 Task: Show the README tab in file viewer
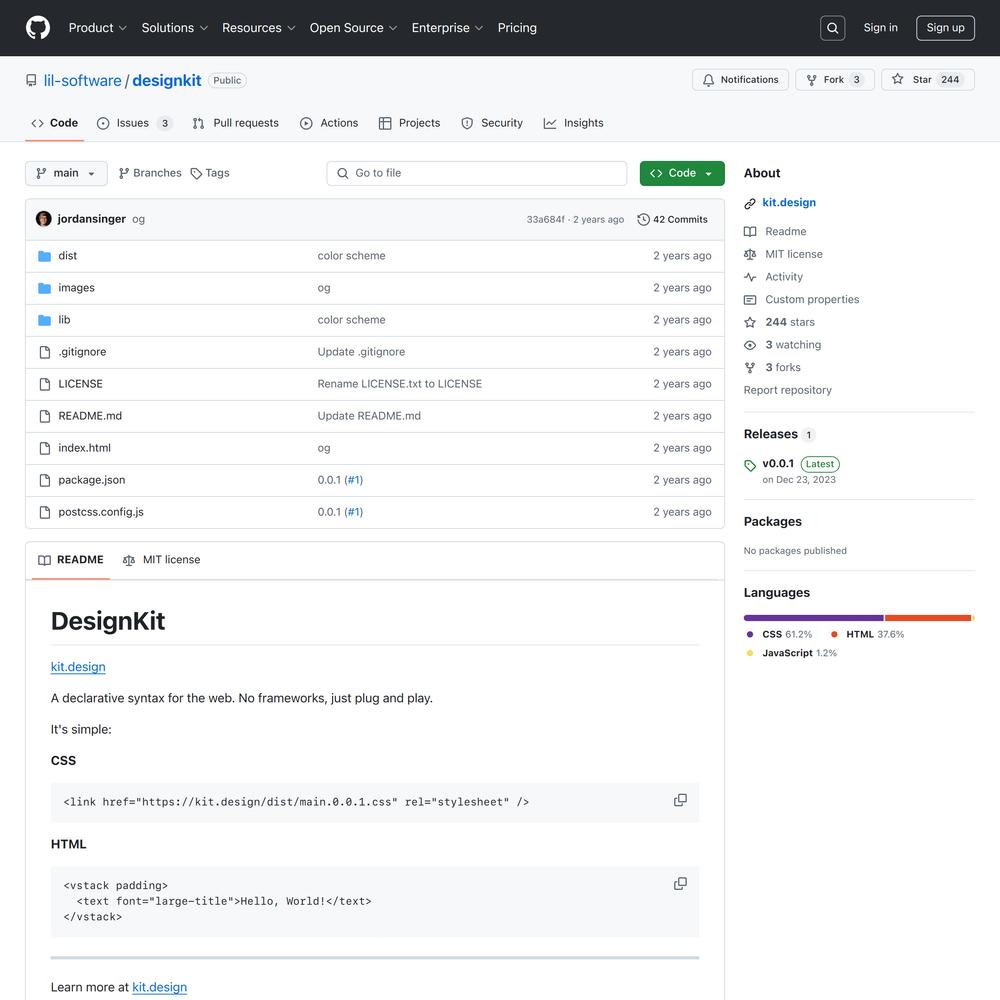point(71,560)
